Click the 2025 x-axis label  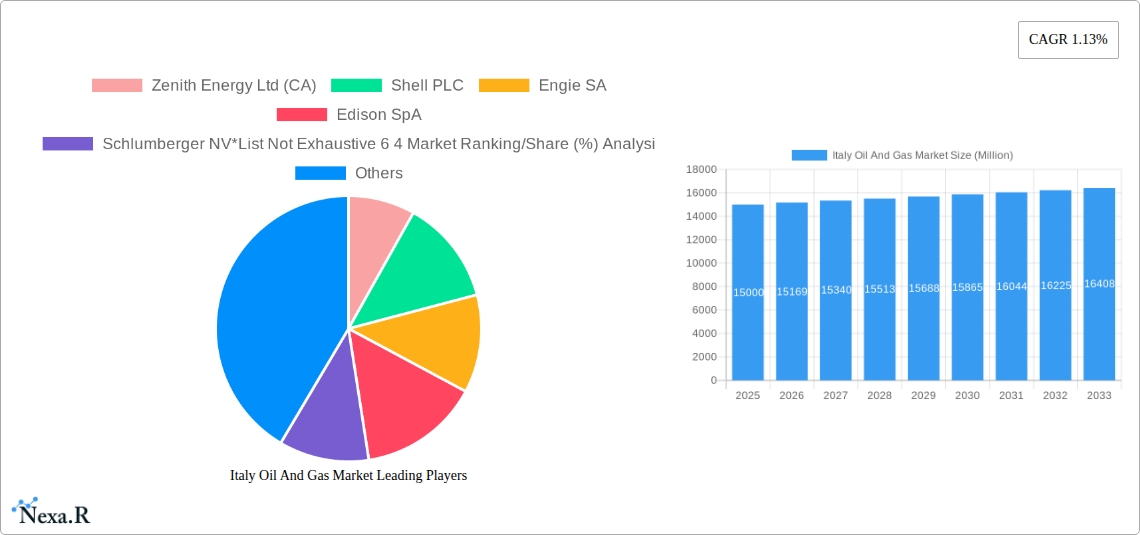(x=747, y=395)
